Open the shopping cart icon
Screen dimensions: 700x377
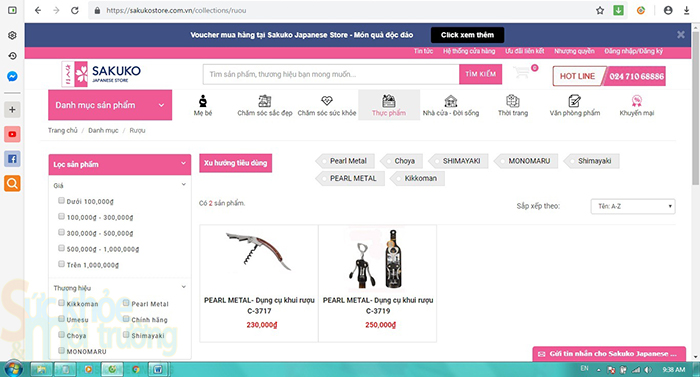pyautogui.click(x=521, y=72)
